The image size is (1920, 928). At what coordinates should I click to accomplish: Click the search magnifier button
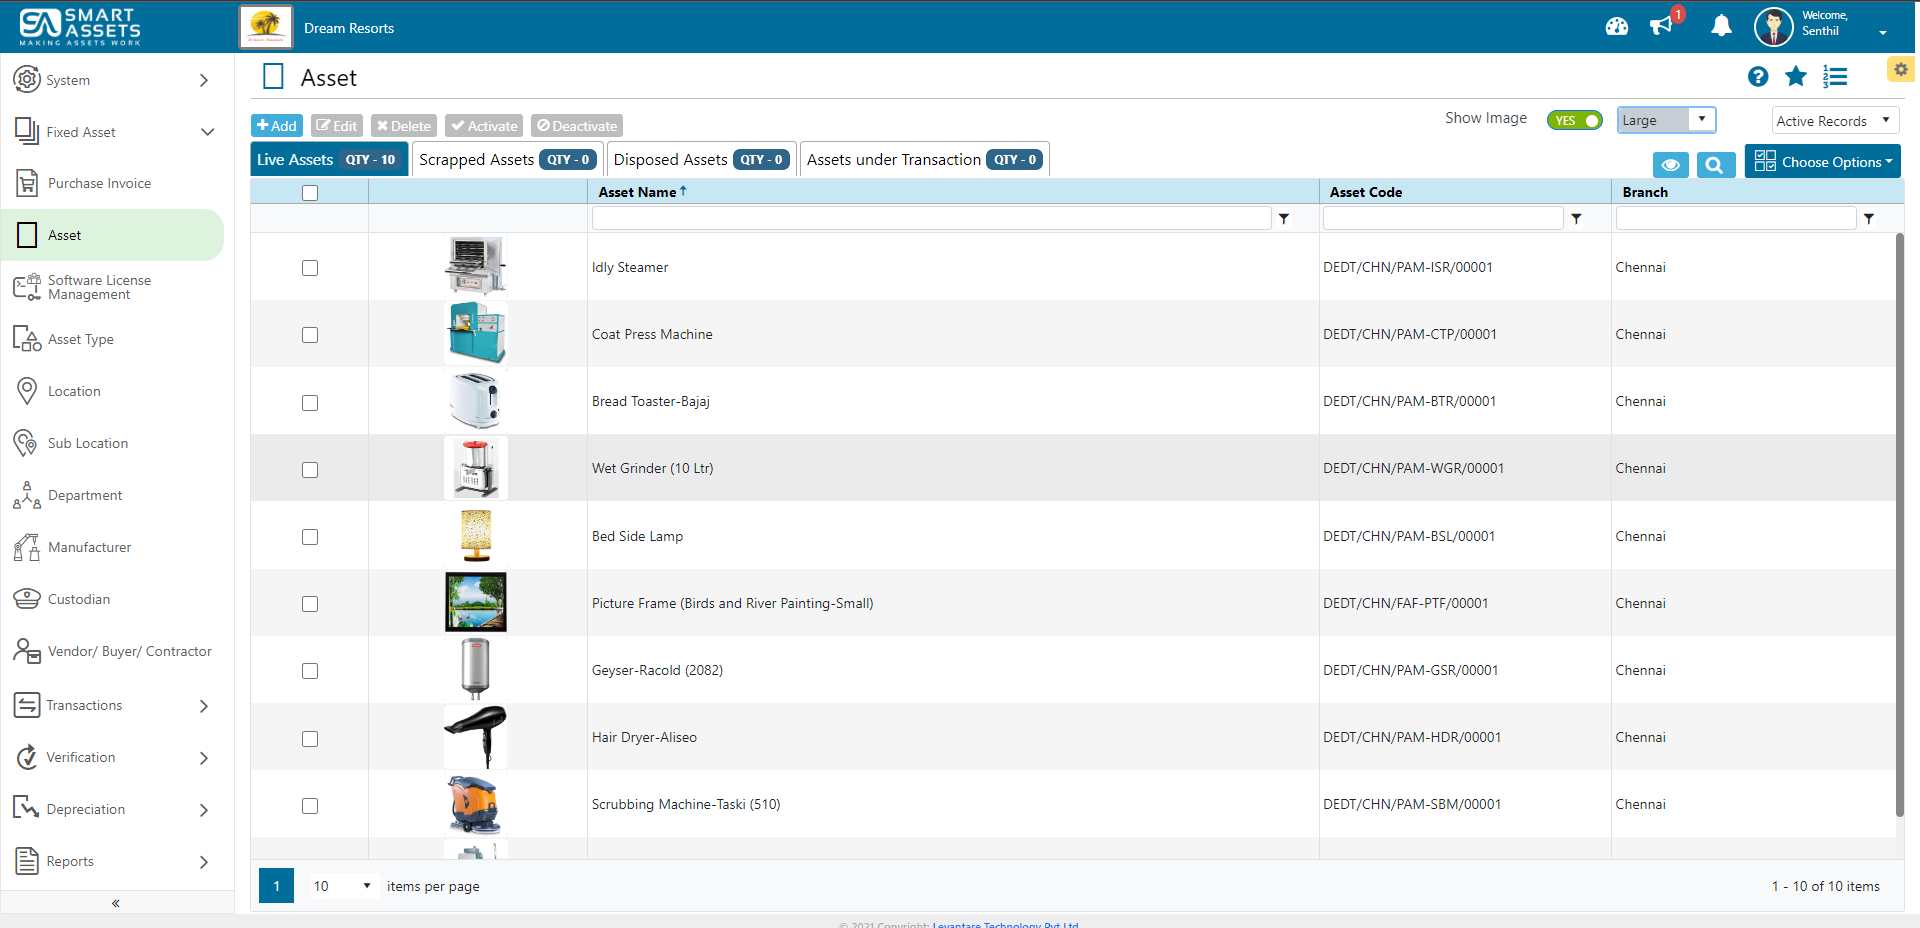pos(1715,165)
